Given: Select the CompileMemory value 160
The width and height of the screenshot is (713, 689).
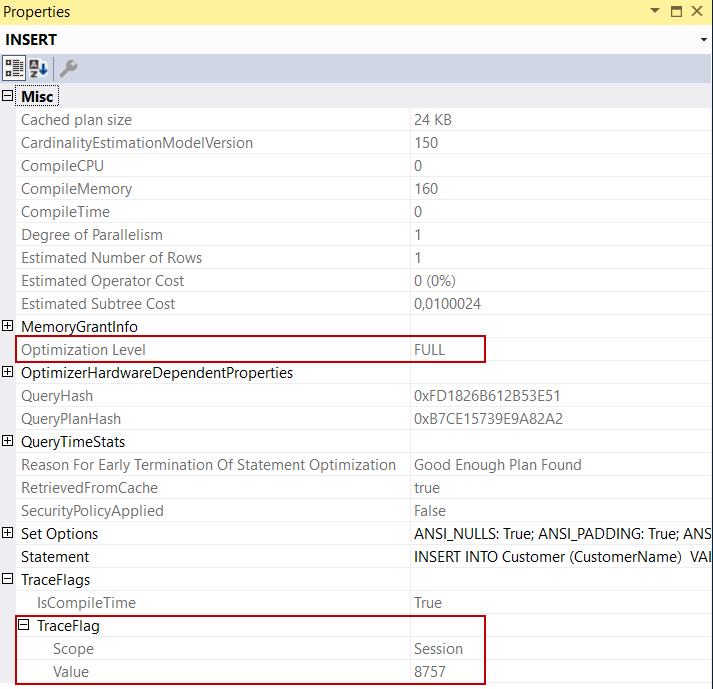Looking at the screenshot, I should [x=426, y=189].
